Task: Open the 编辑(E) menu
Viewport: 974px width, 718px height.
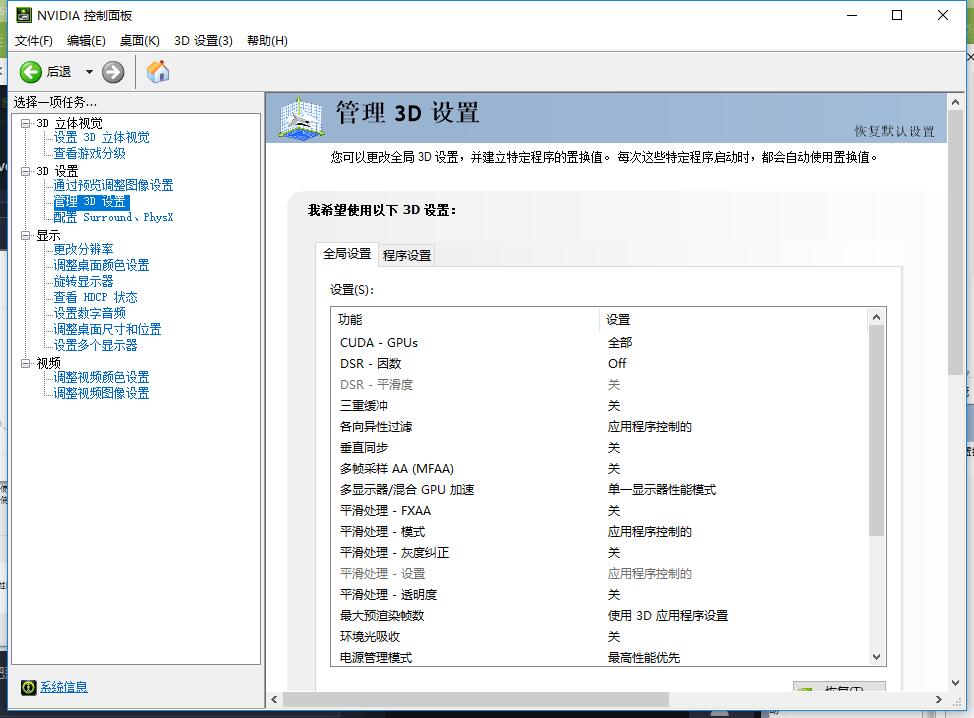Action: (86, 41)
